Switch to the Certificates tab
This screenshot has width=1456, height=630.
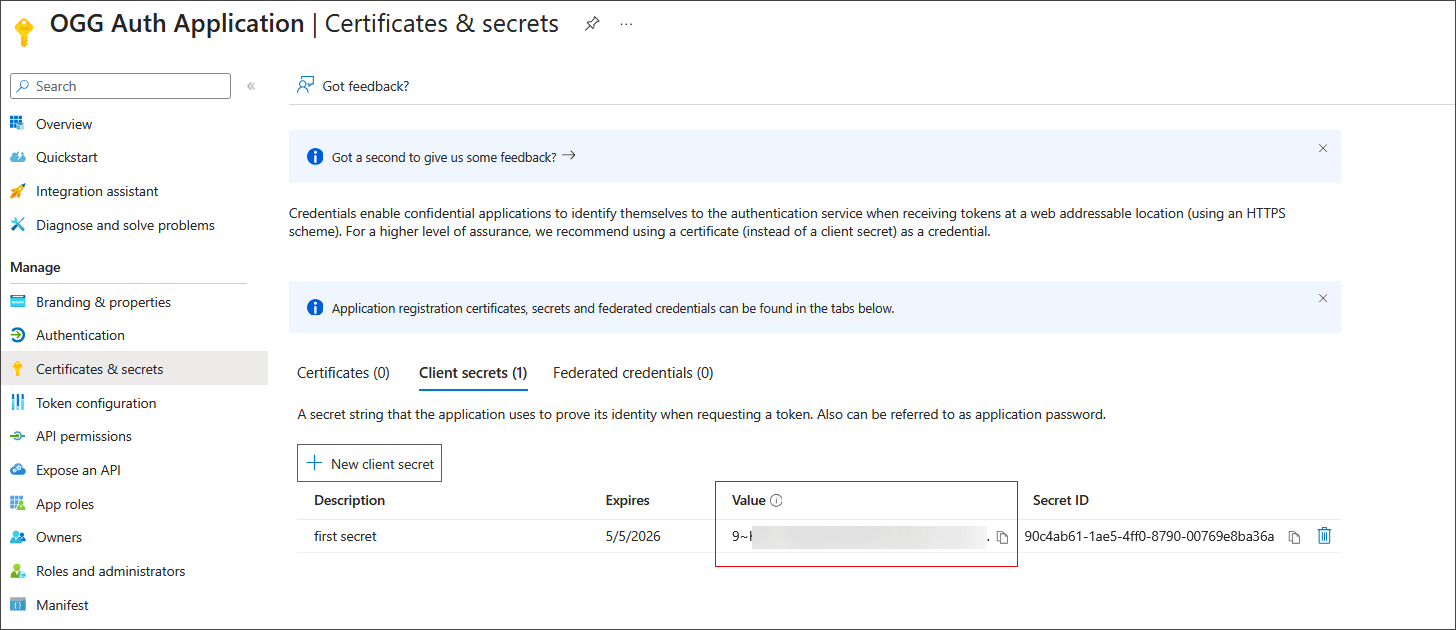(x=343, y=372)
